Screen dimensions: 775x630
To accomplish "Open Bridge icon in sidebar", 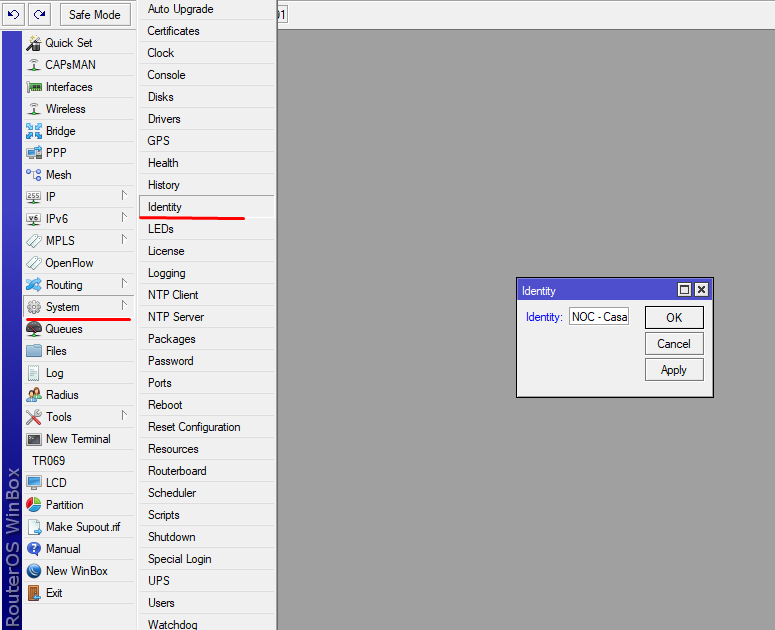I will tap(34, 131).
